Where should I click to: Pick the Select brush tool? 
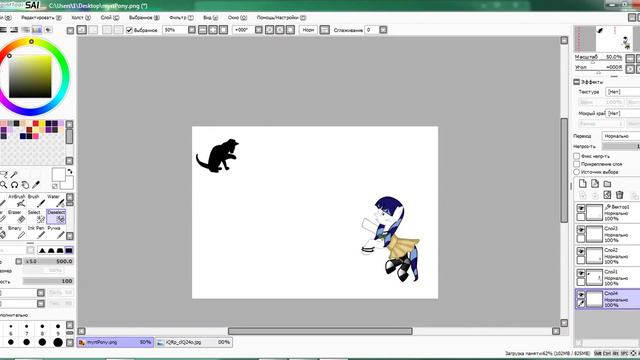(37, 217)
